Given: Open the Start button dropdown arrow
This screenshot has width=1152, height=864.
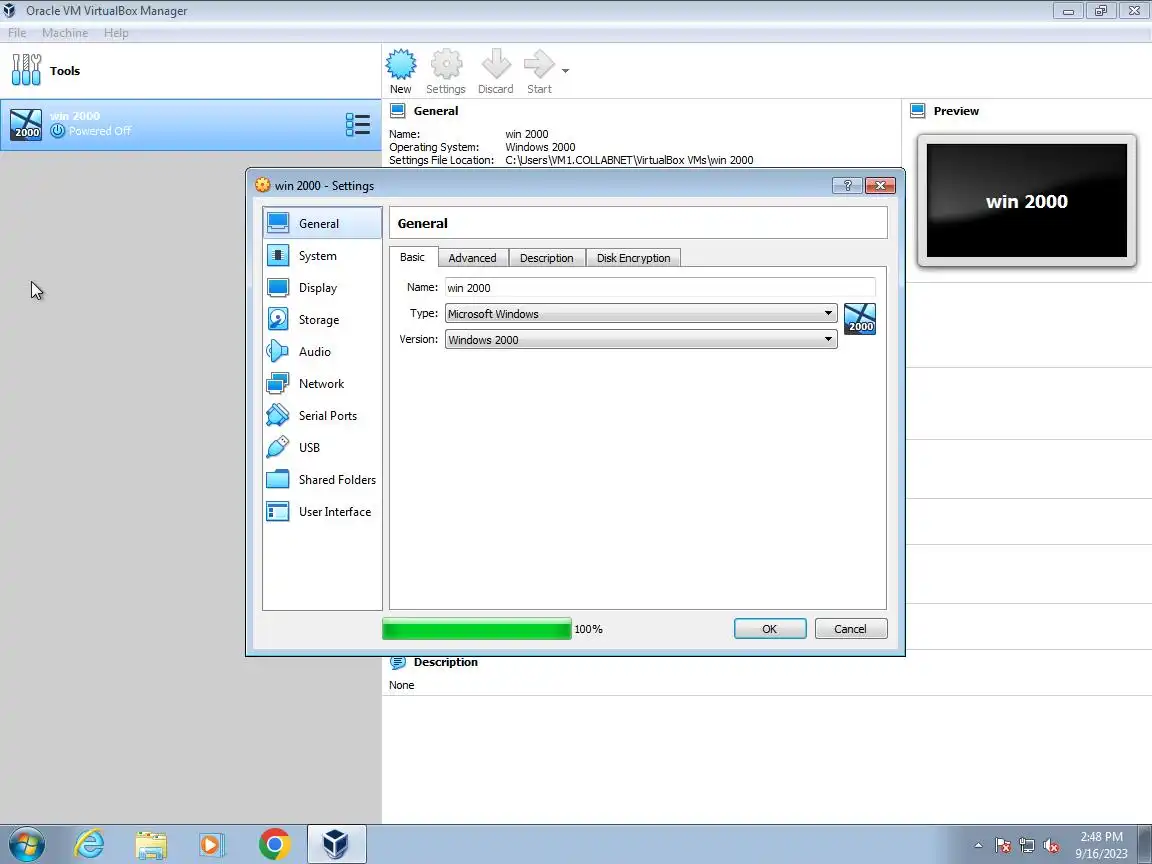Looking at the screenshot, I should 565,71.
